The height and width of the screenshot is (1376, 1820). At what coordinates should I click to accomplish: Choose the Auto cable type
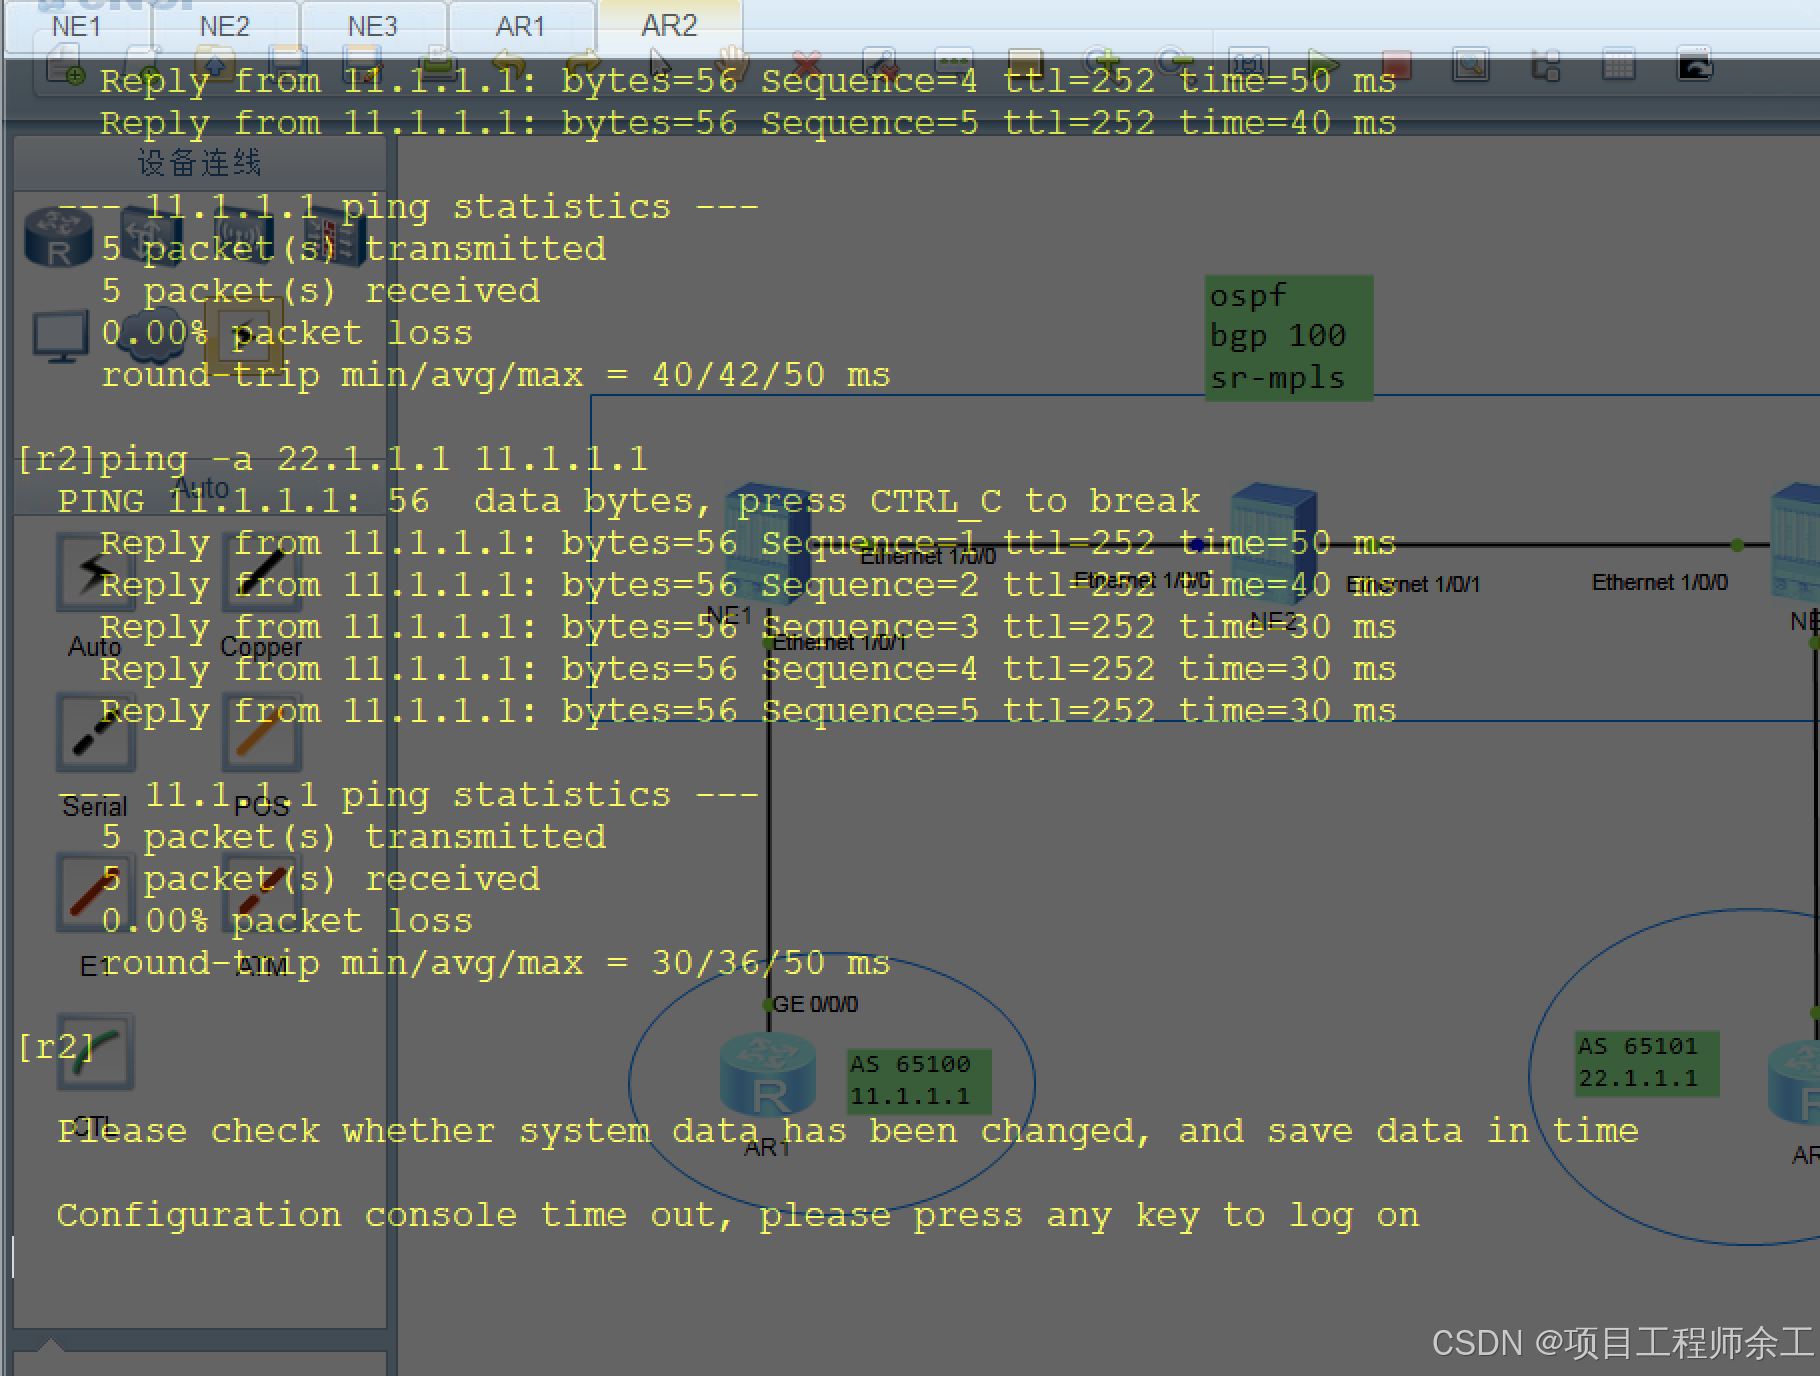[95, 573]
